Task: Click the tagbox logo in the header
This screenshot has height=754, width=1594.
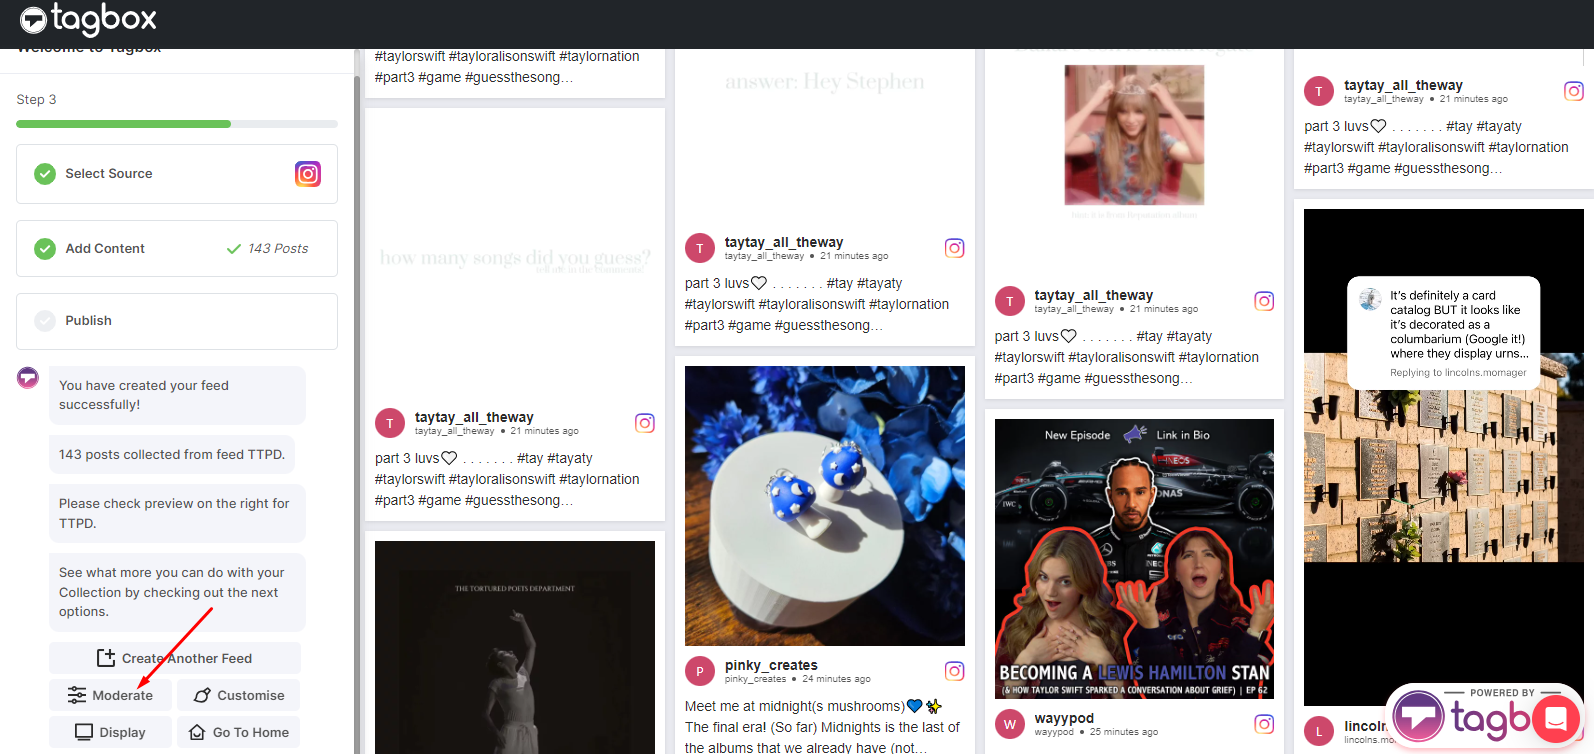Action: 88,19
